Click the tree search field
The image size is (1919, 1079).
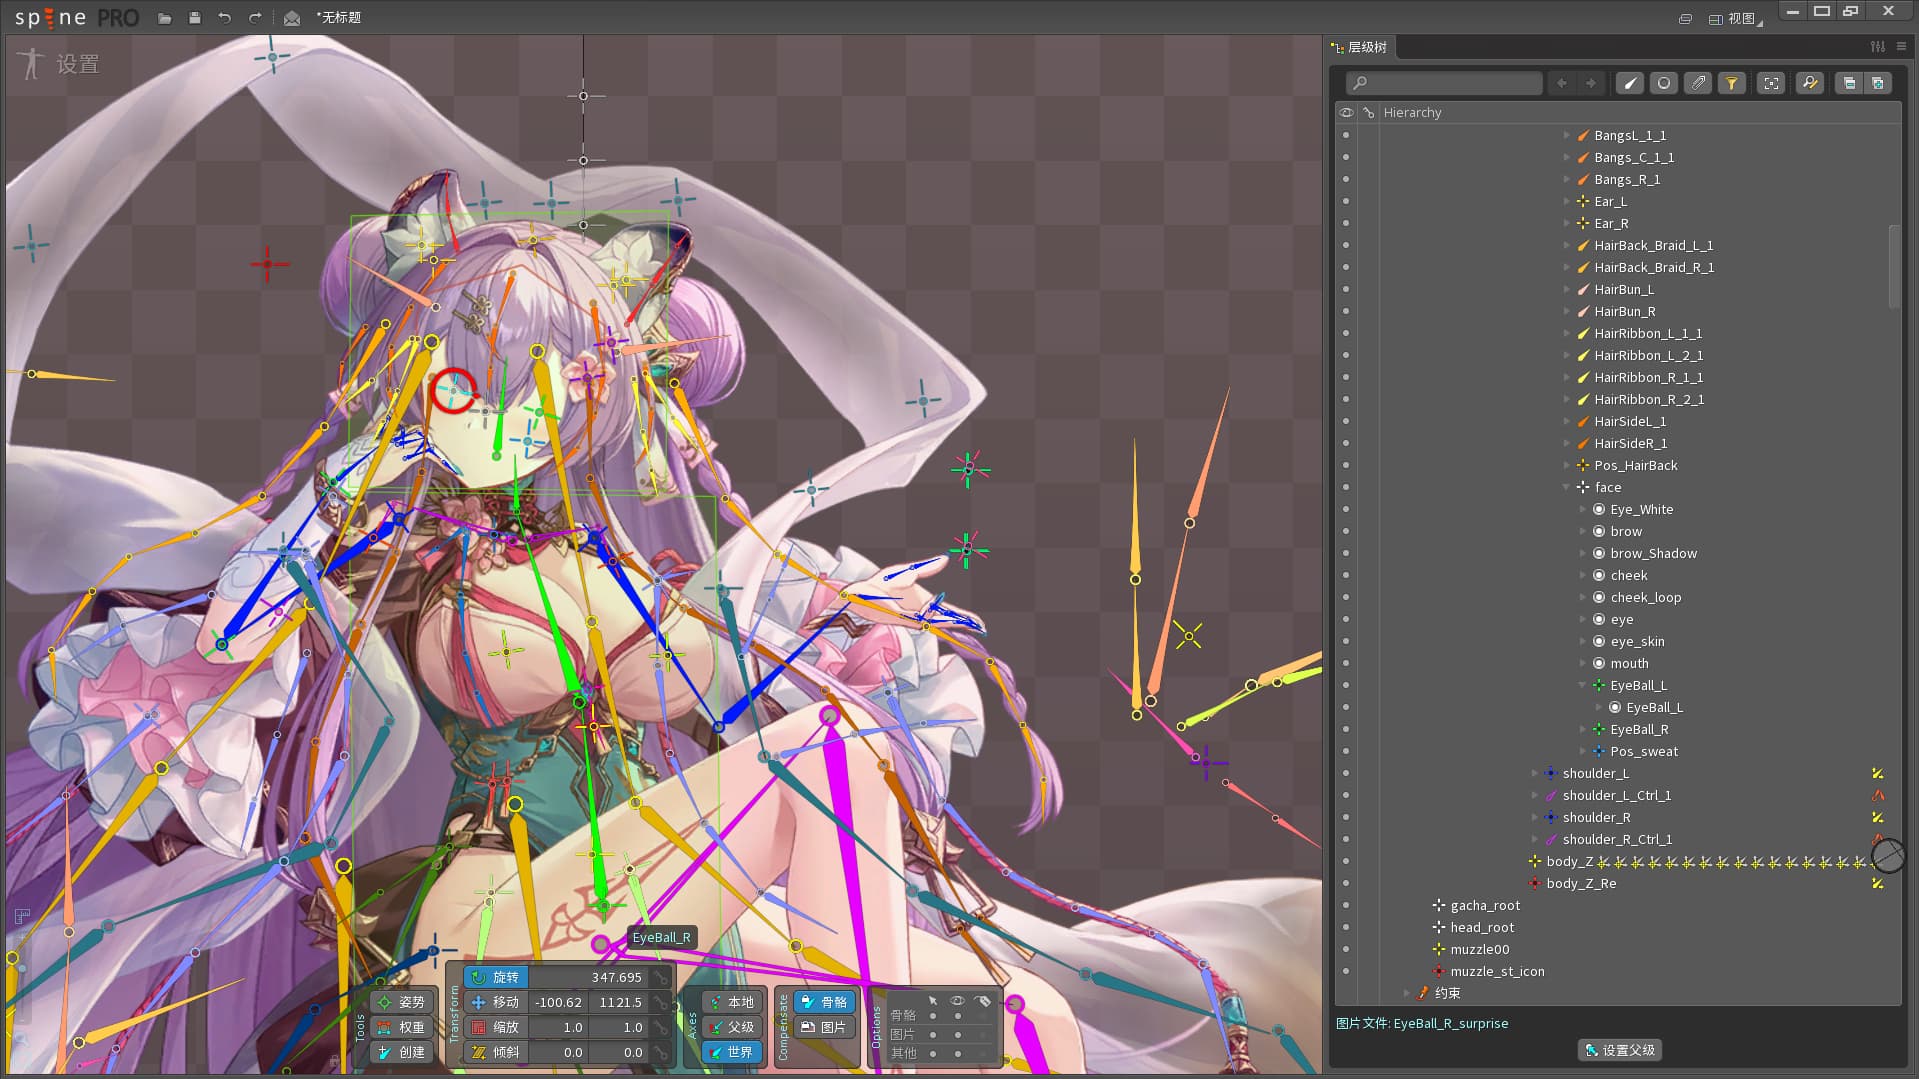[x=1444, y=83]
